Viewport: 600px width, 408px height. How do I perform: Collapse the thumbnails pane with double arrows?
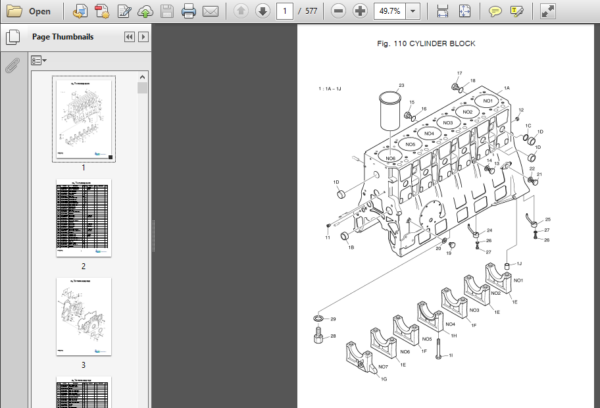[x=129, y=37]
